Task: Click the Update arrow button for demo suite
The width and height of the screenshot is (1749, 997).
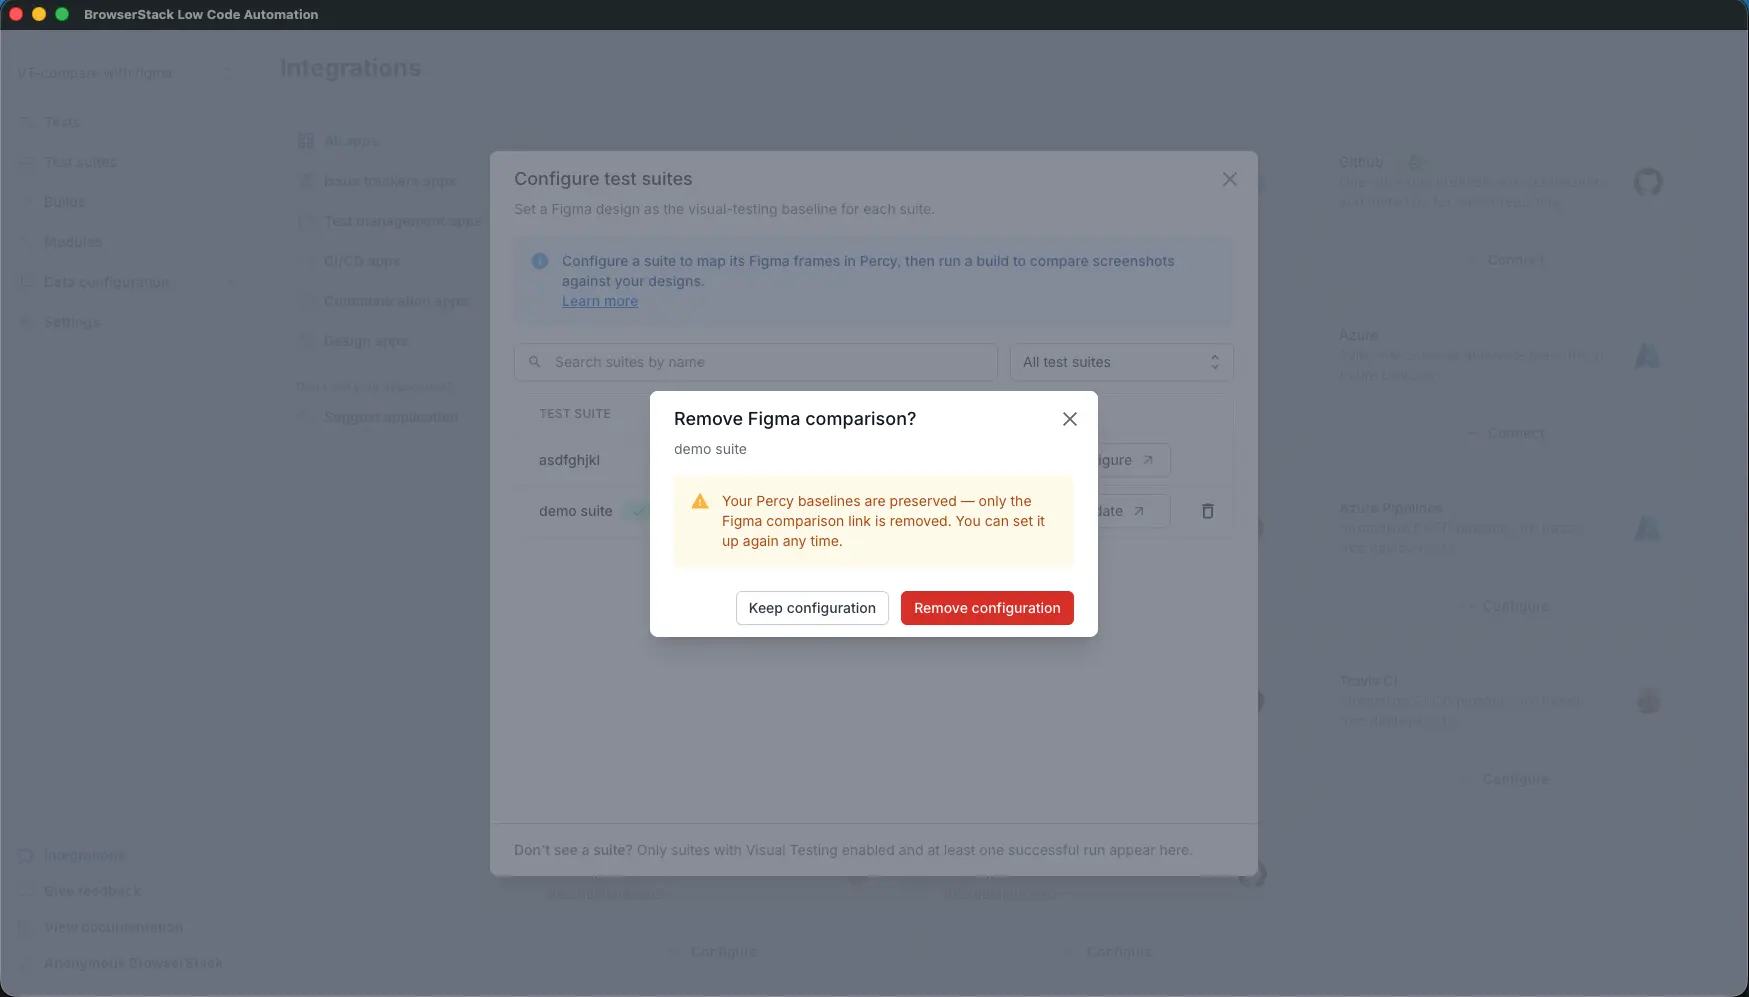Action: pos(1134,511)
